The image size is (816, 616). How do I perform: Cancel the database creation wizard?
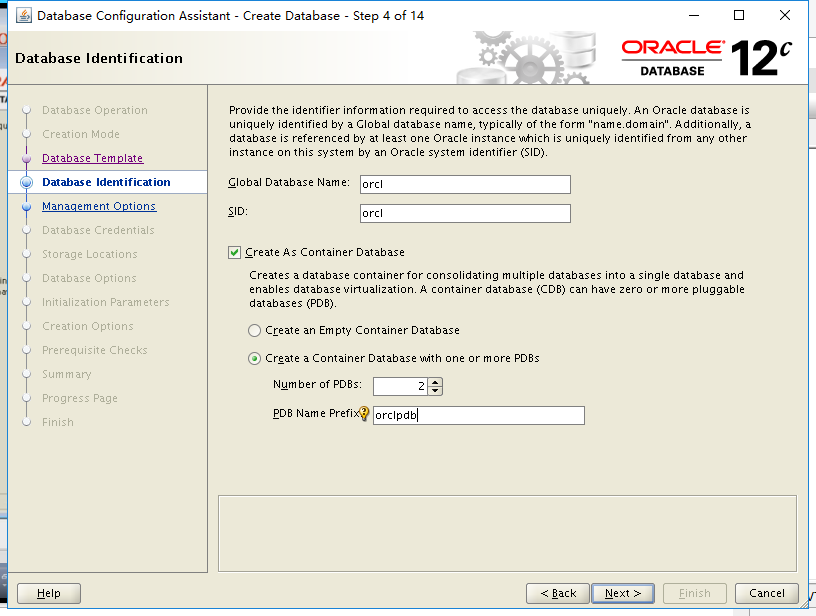(766, 592)
